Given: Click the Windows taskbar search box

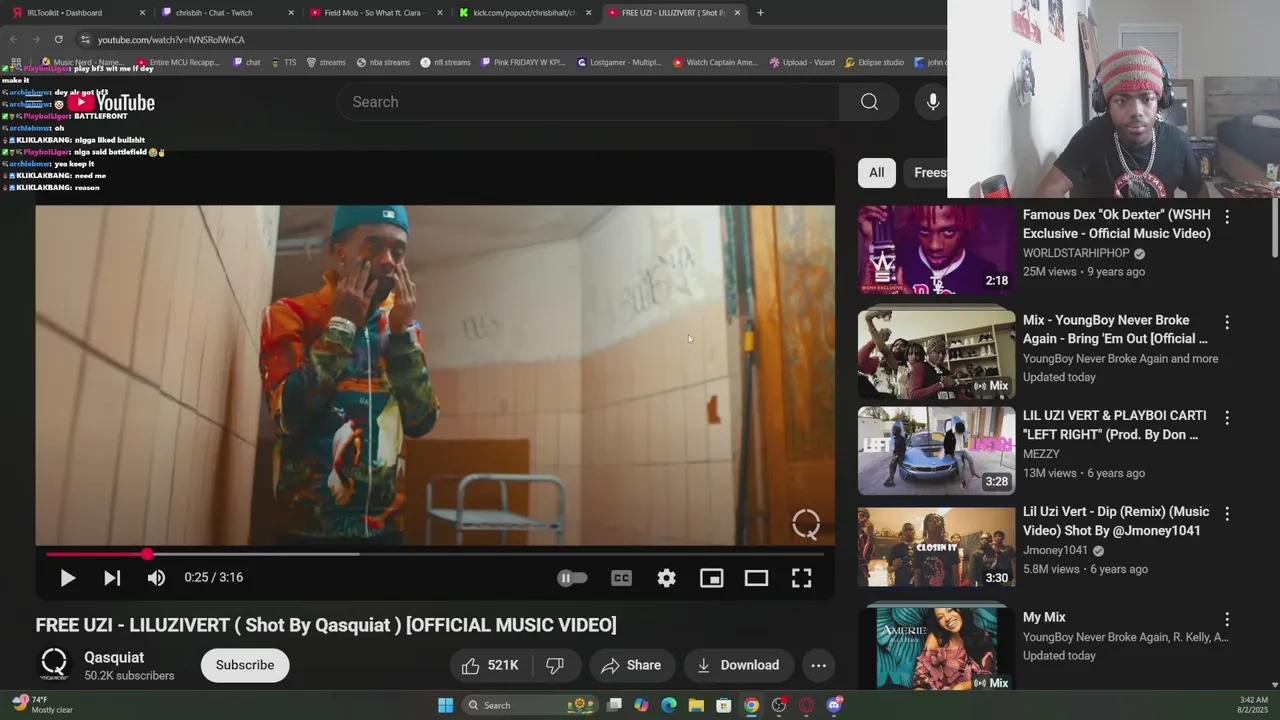Looking at the screenshot, I should [530, 705].
